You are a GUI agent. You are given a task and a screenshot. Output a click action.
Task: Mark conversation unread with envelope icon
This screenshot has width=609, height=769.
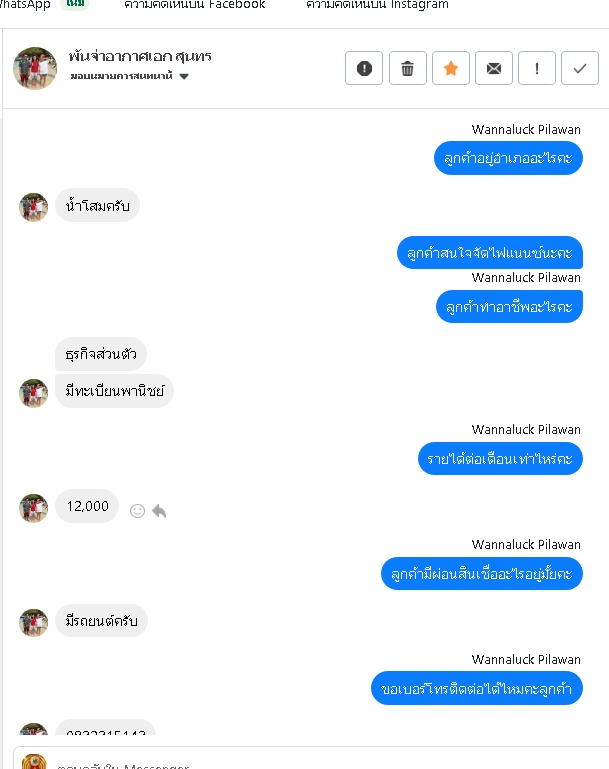pos(494,68)
